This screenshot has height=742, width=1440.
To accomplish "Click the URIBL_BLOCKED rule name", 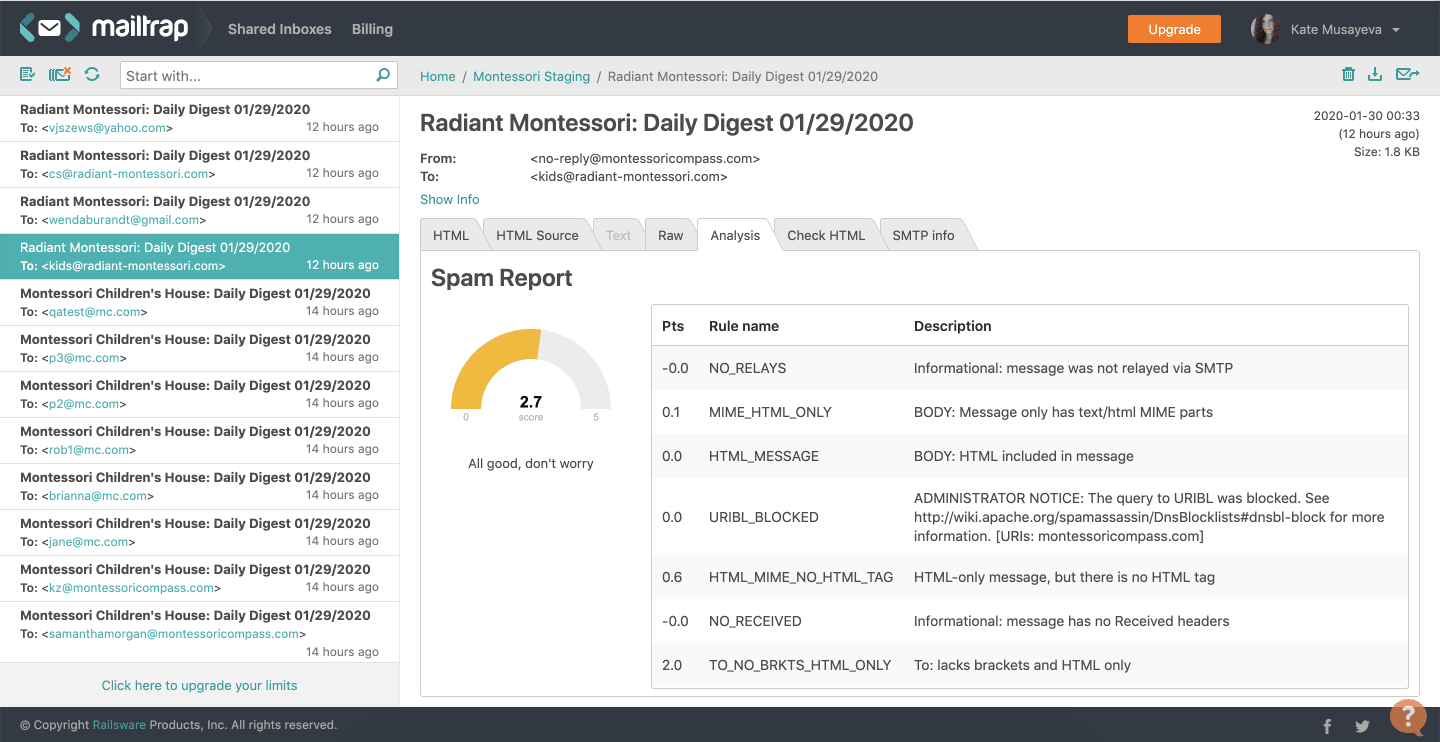I will 764,517.
